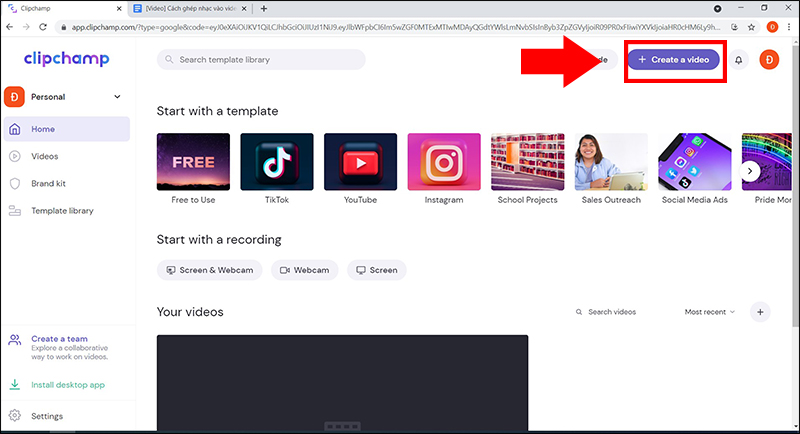The height and width of the screenshot is (434, 800).
Task: Bookmark this page with the star icon
Action: click(751, 28)
